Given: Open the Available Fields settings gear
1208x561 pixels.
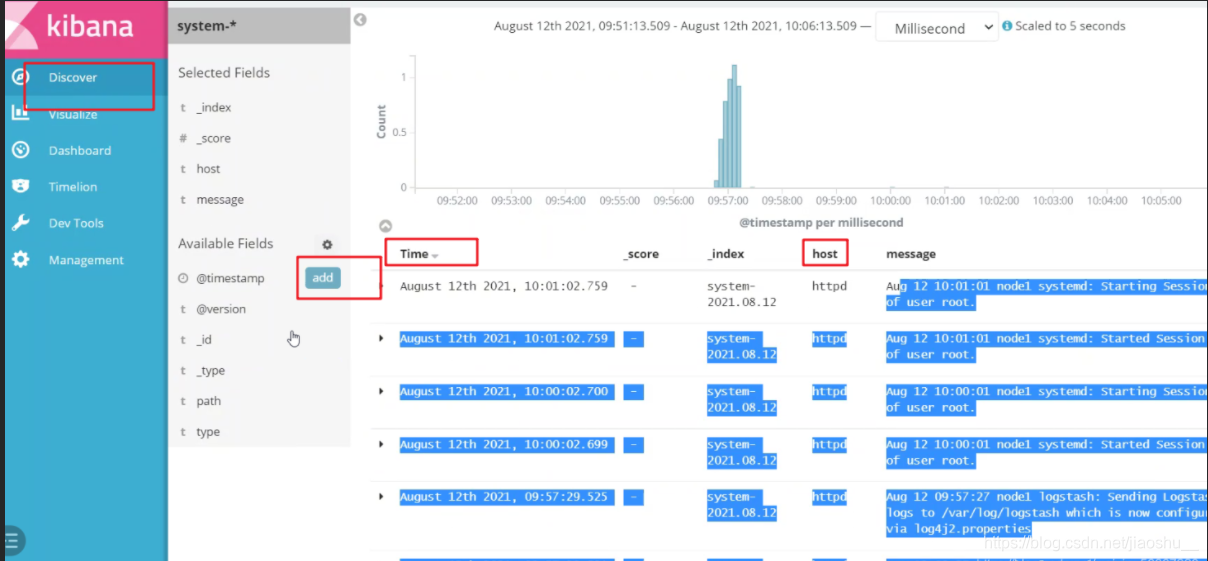Looking at the screenshot, I should click(x=327, y=244).
